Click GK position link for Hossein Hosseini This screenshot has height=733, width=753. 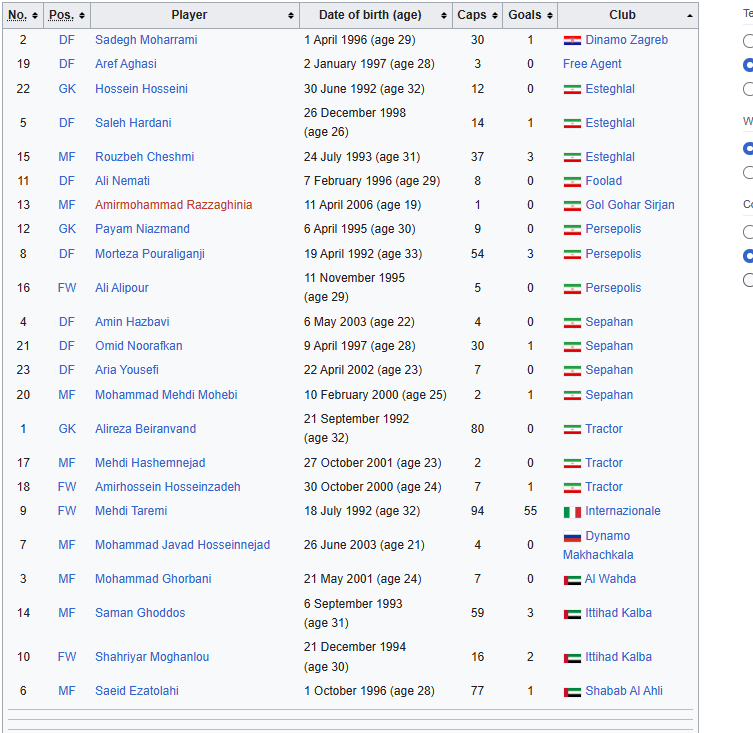pyautogui.click(x=67, y=89)
